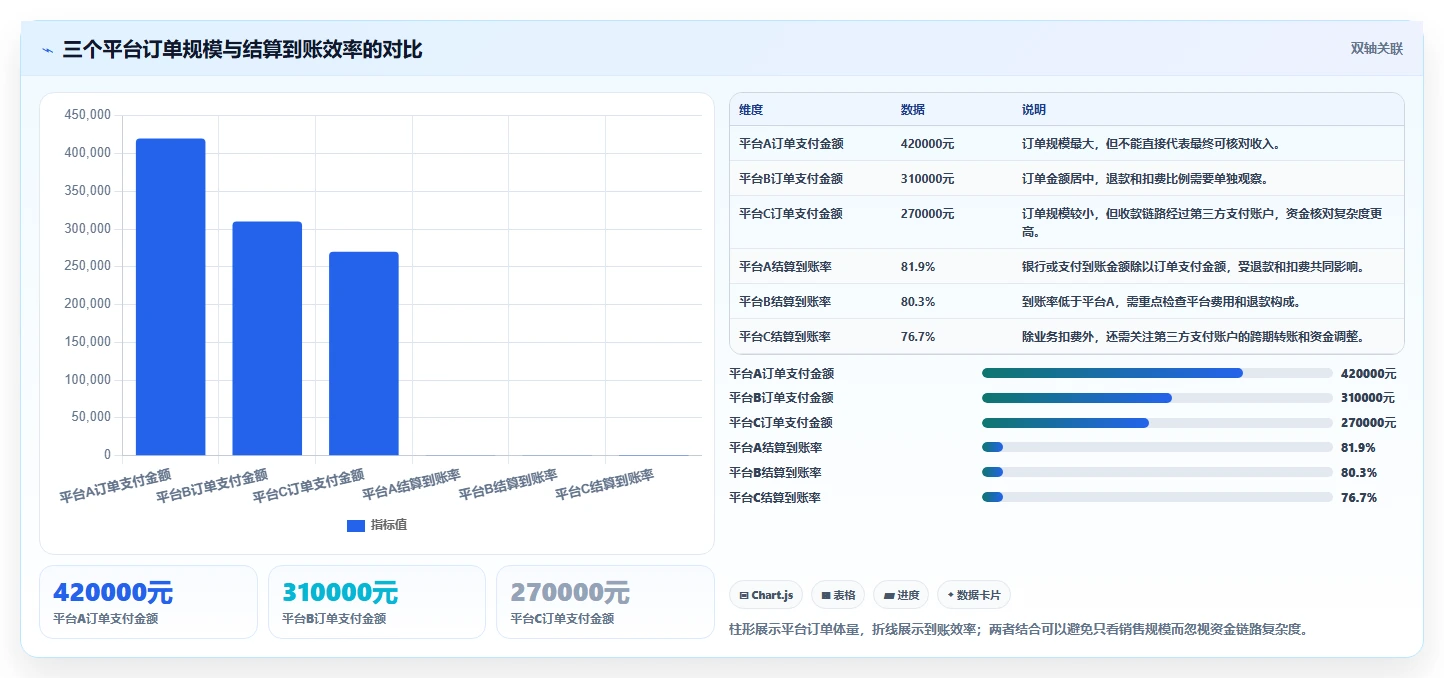Viewport: 1444px width, 678px height.
Task: Click table value 310000元
Action: 928,179
